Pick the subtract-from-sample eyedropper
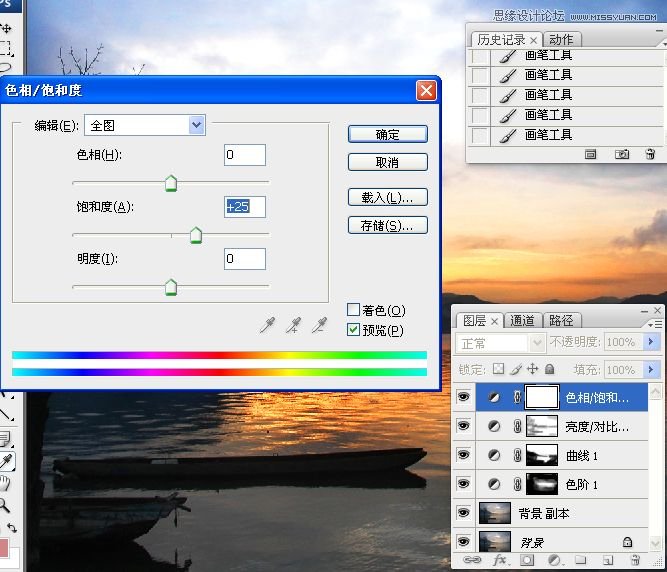This screenshot has width=667, height=572. coord(320,325)
